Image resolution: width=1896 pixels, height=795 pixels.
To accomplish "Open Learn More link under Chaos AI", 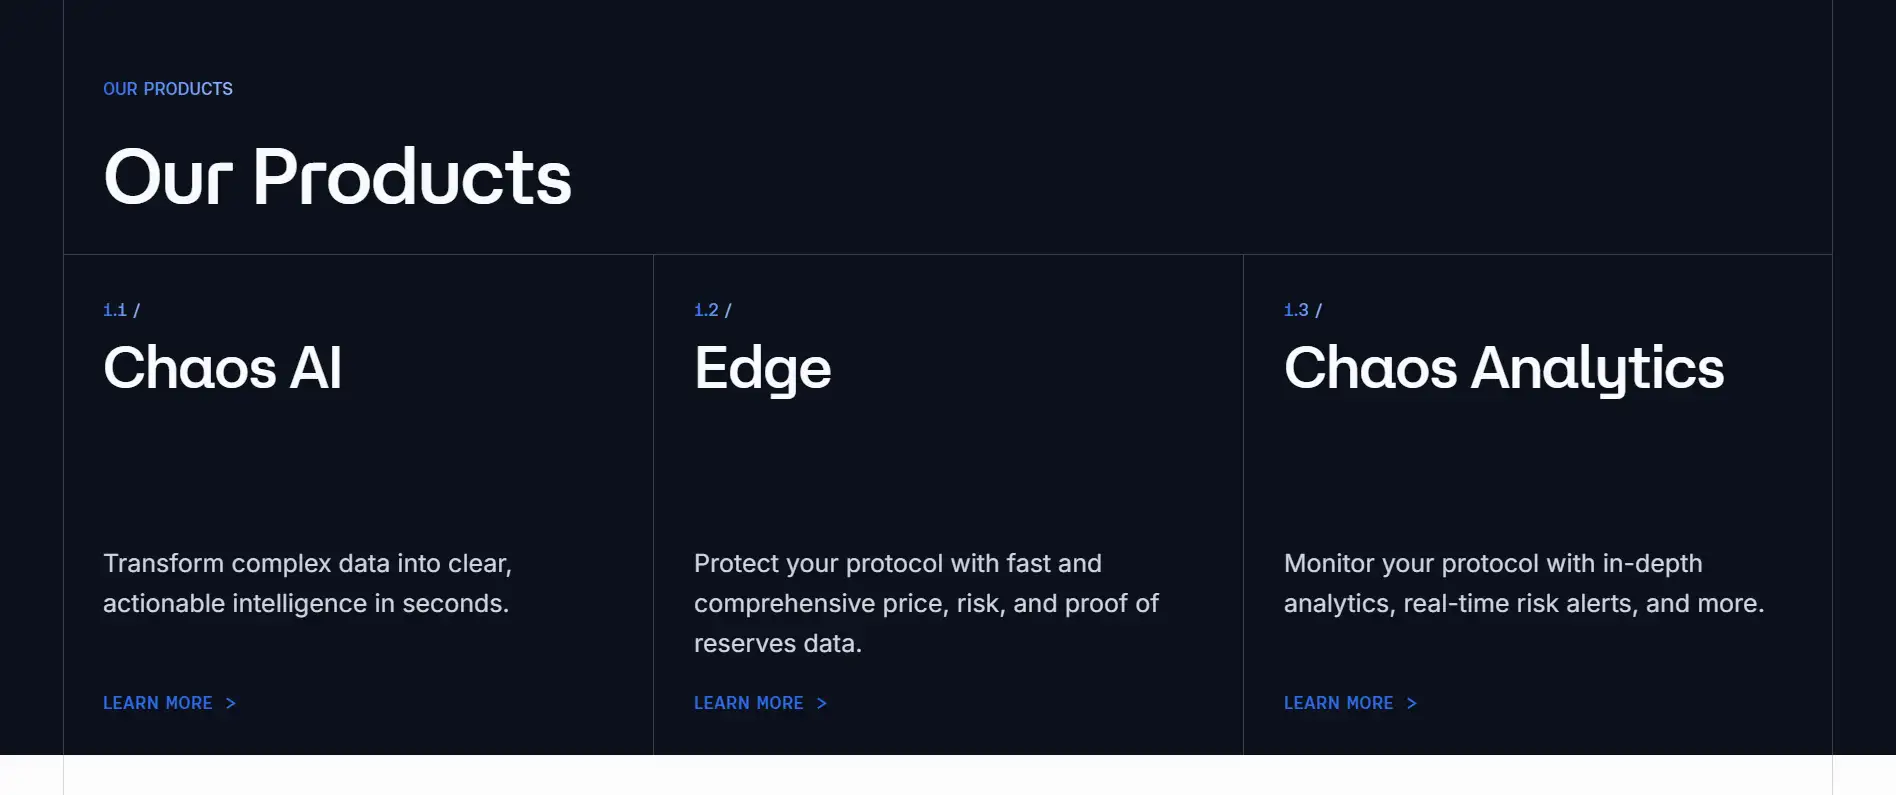I will coord(158,703).
